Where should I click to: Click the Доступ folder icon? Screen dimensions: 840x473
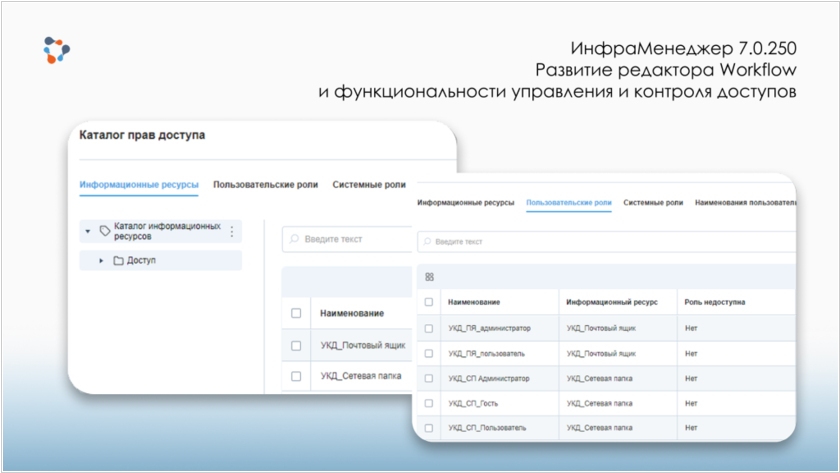(118, 261)
